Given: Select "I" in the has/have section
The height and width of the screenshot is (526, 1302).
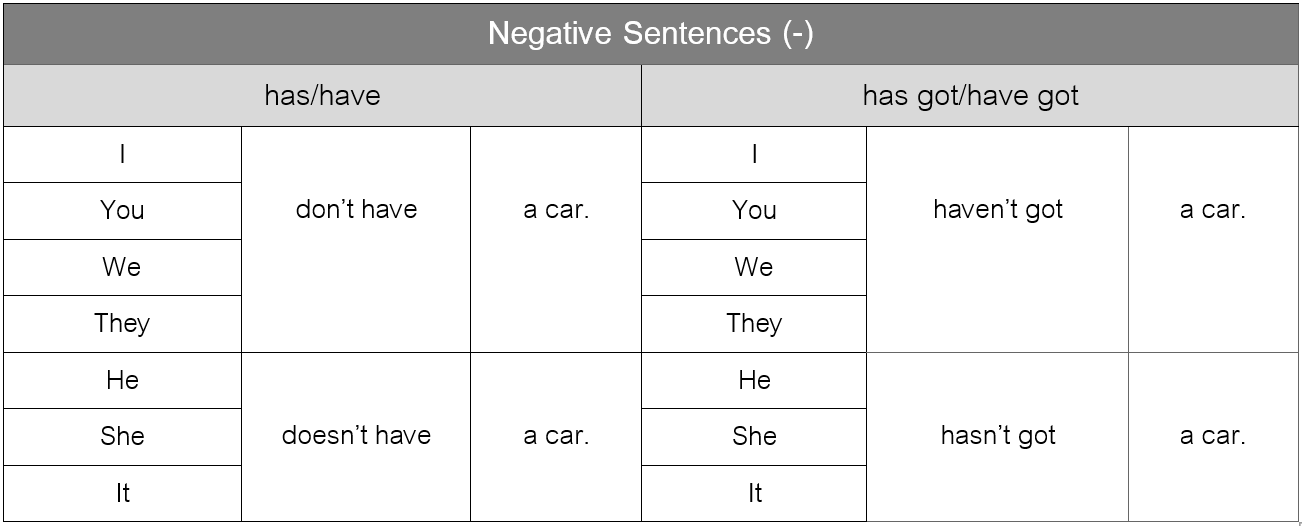Looking at the screenshot, I should click(122, 155).
